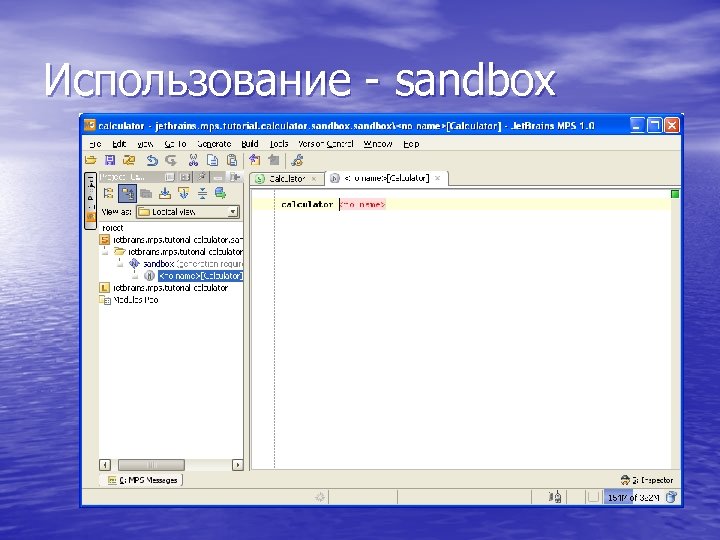Viewport: 720px width, 540px height.
Task: Click the Collapse All icon in project pane
Action: [x=202, y=193]
